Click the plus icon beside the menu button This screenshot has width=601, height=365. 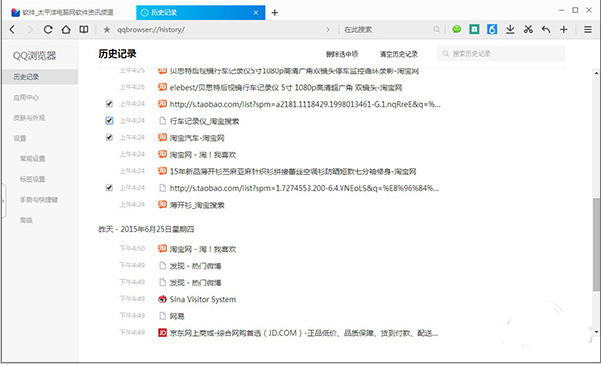point(563,30)
